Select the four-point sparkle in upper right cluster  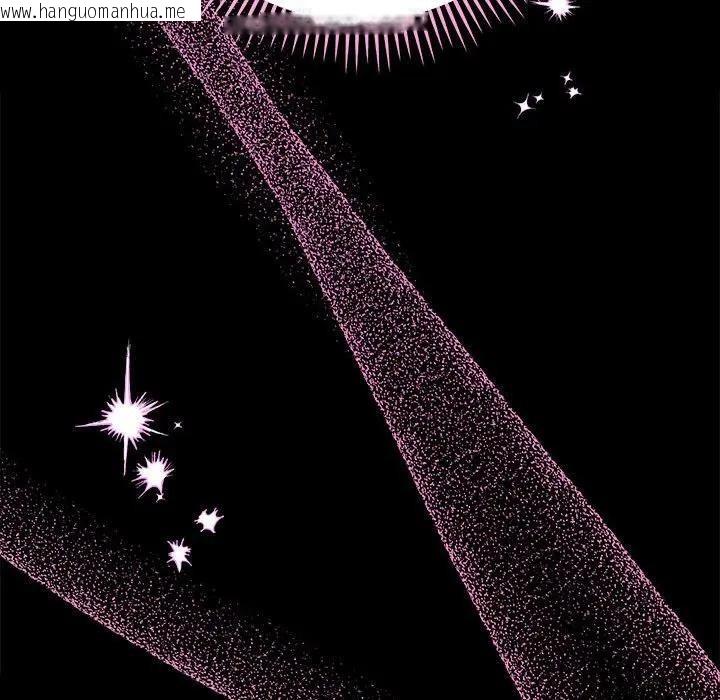pos(522,105)
